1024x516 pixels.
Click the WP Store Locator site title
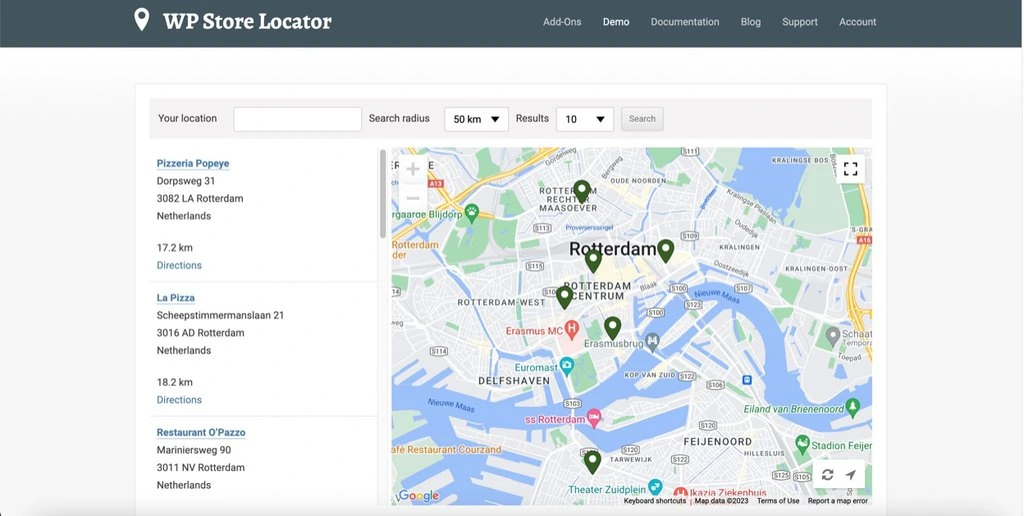pyautogui.click(x=247, y=22)
